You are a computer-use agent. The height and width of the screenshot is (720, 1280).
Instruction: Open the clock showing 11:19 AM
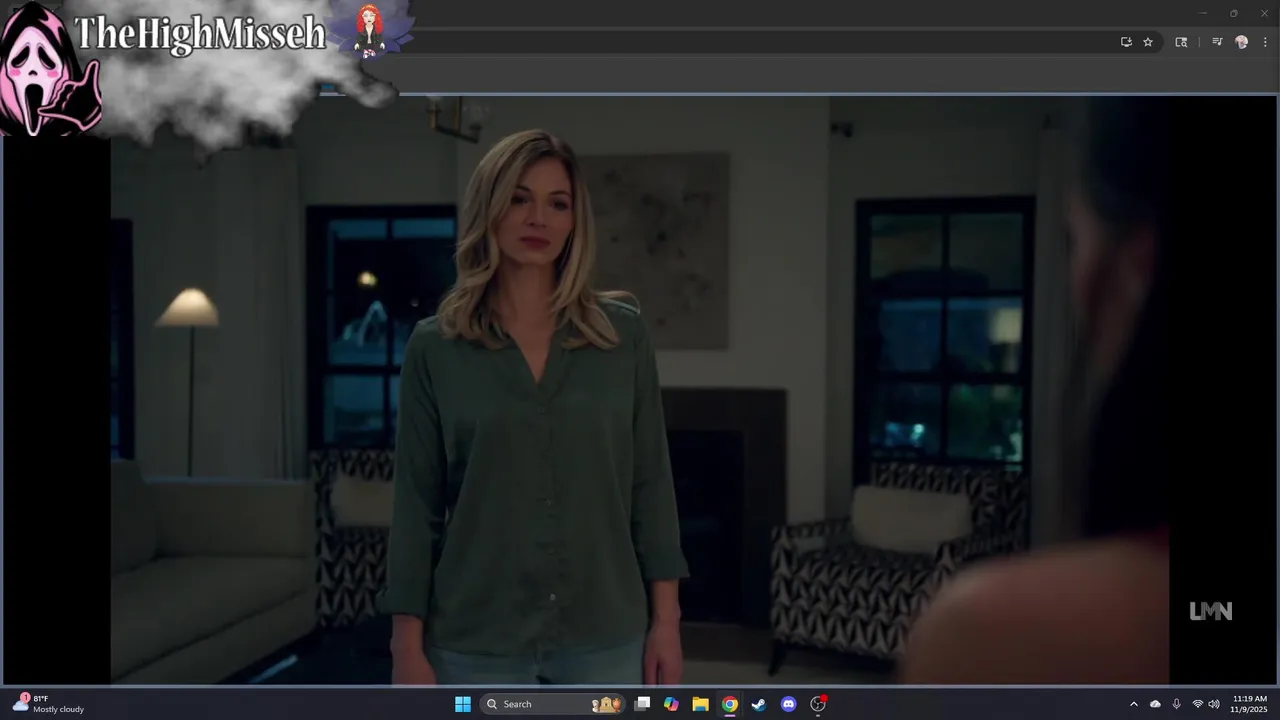(1250, 704)
